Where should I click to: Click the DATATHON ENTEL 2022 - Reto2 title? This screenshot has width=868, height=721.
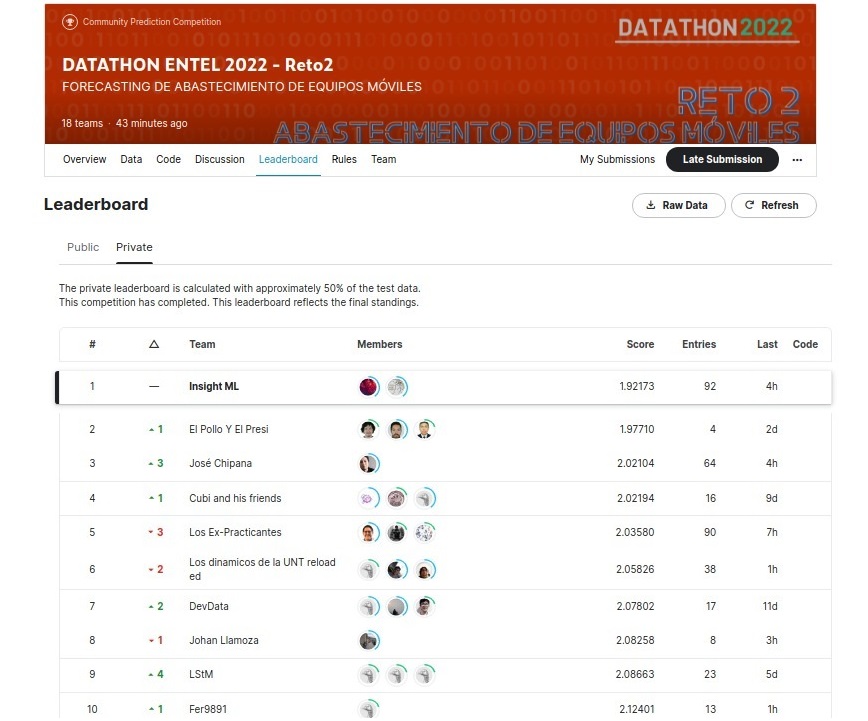point(198,65)
